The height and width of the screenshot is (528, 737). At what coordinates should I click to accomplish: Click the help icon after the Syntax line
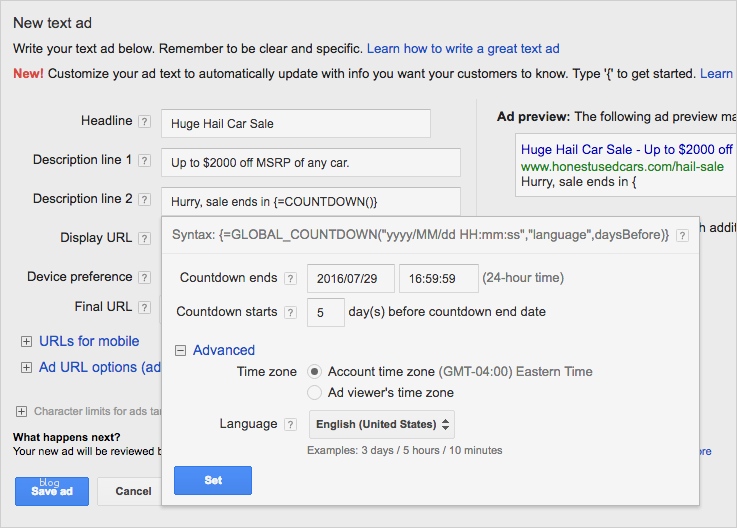coord(682,235)
